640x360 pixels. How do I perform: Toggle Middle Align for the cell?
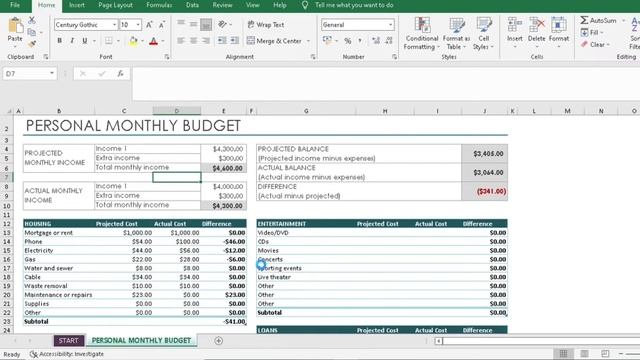click(193, 24)
